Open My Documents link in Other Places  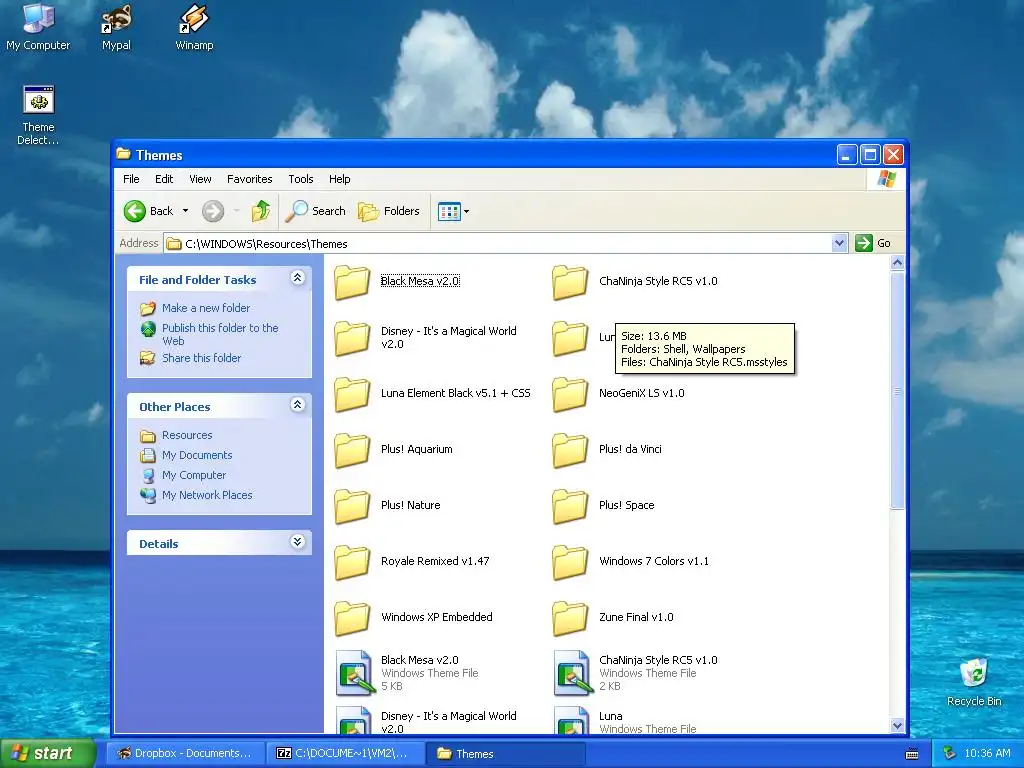pos(197,455)
